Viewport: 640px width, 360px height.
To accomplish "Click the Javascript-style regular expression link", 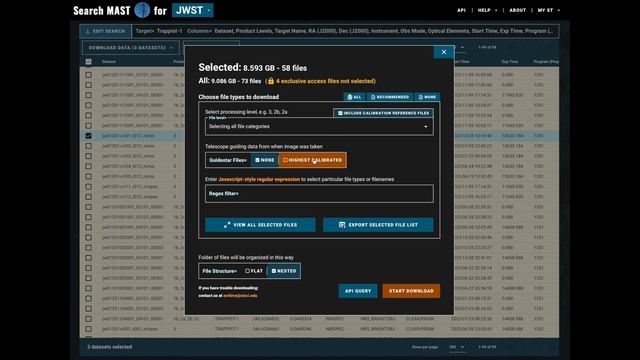I will [x=259, y=179].
